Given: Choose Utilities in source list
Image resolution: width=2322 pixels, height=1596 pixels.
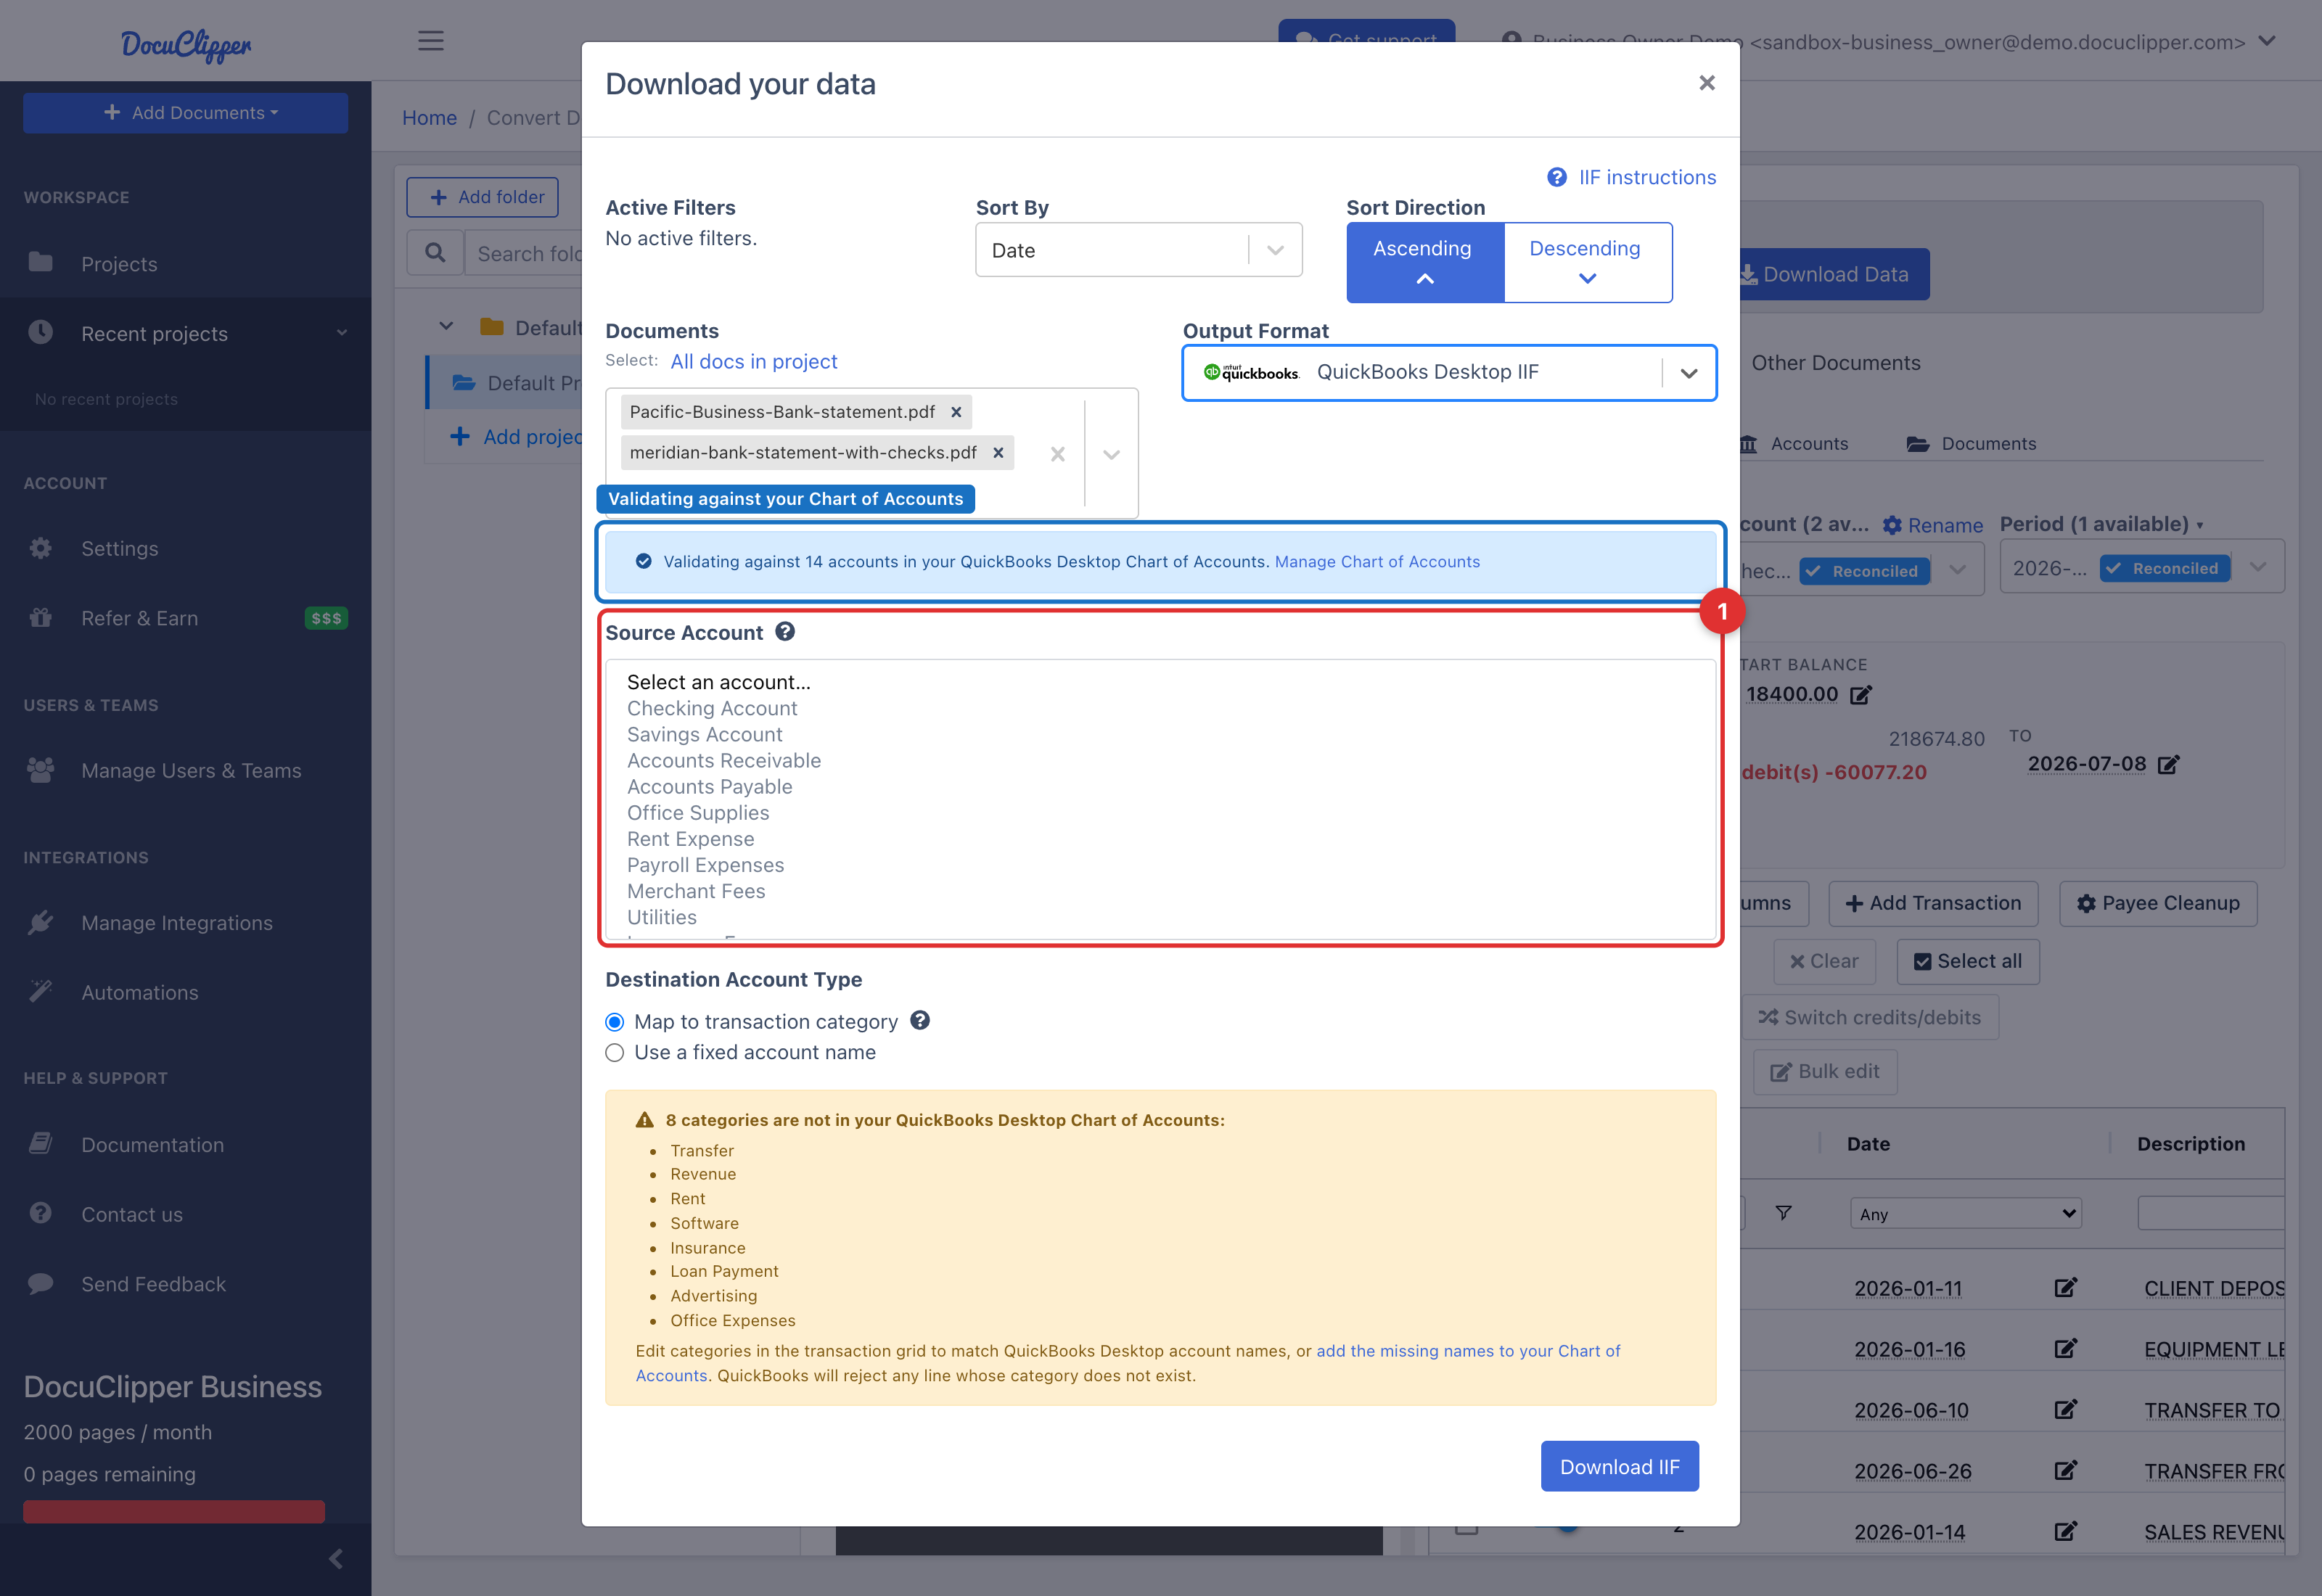Looking at the screenshot, I should click(x=661, y=916).
